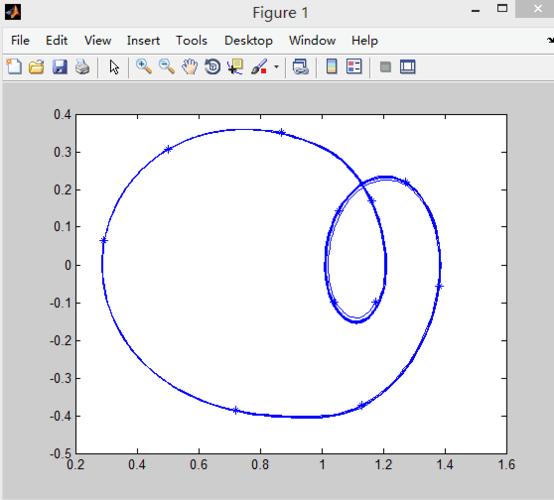Click the New Figure icon
554x500 pixels.
click(14, 67)
